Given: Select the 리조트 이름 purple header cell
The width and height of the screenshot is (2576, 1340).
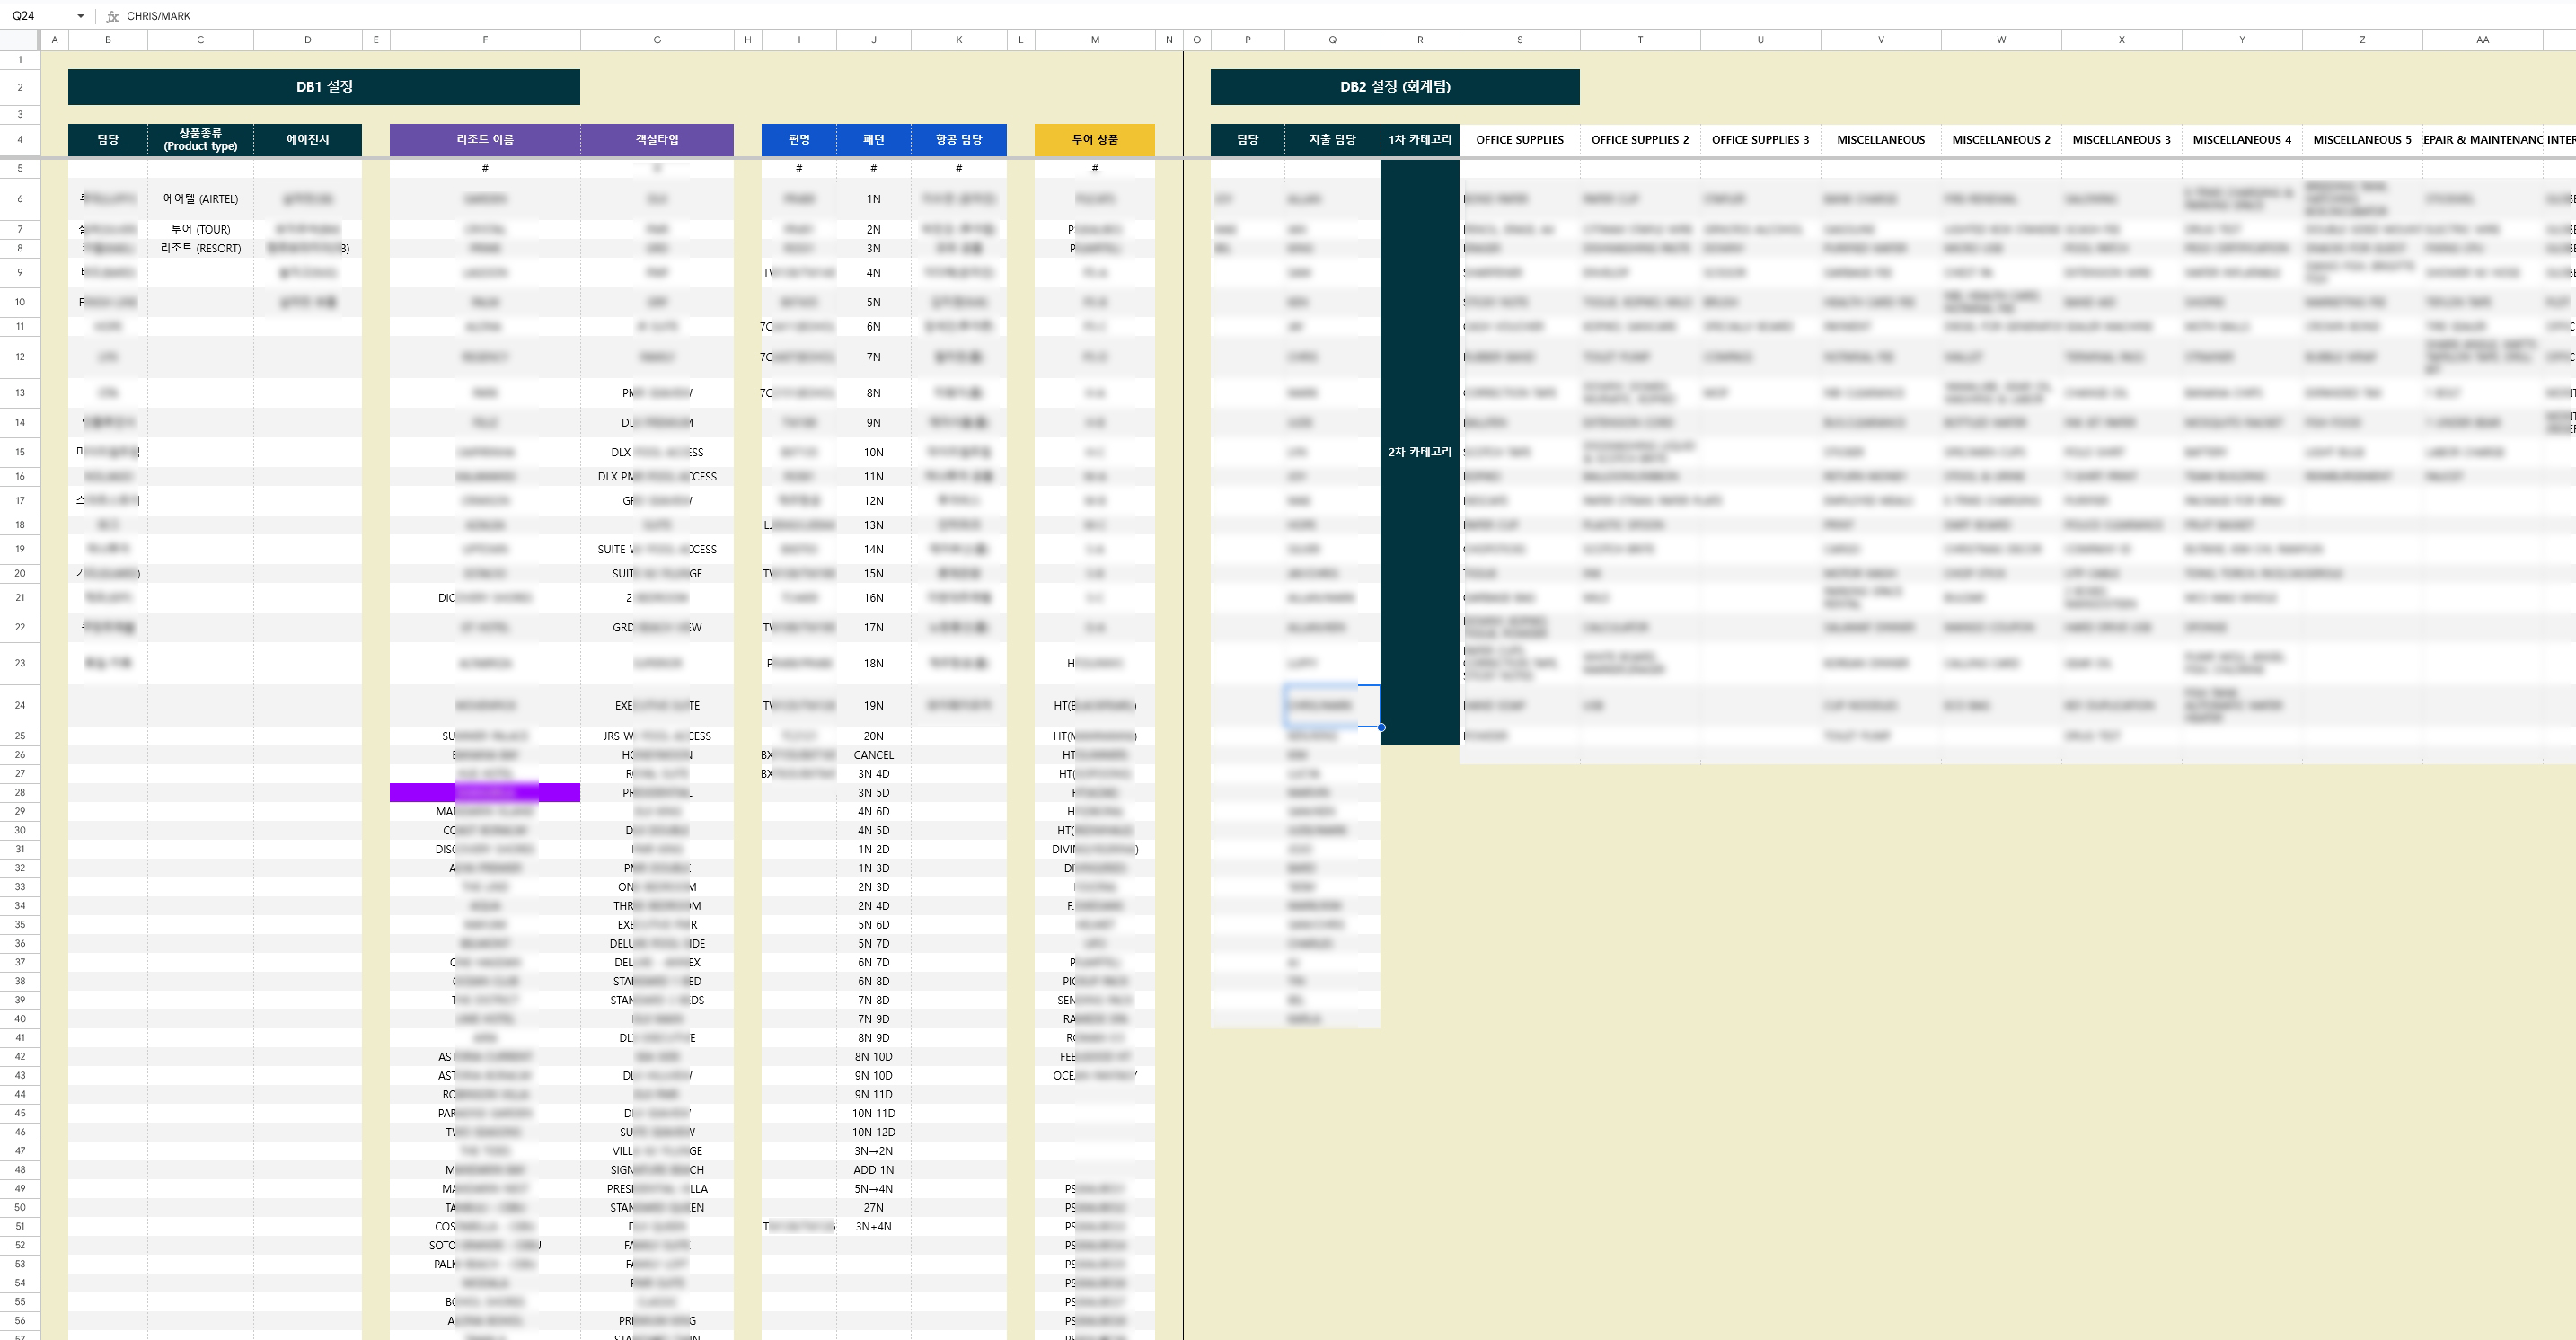Looking at the screenshot, I should pyautogui.click(x=484, y=140).
